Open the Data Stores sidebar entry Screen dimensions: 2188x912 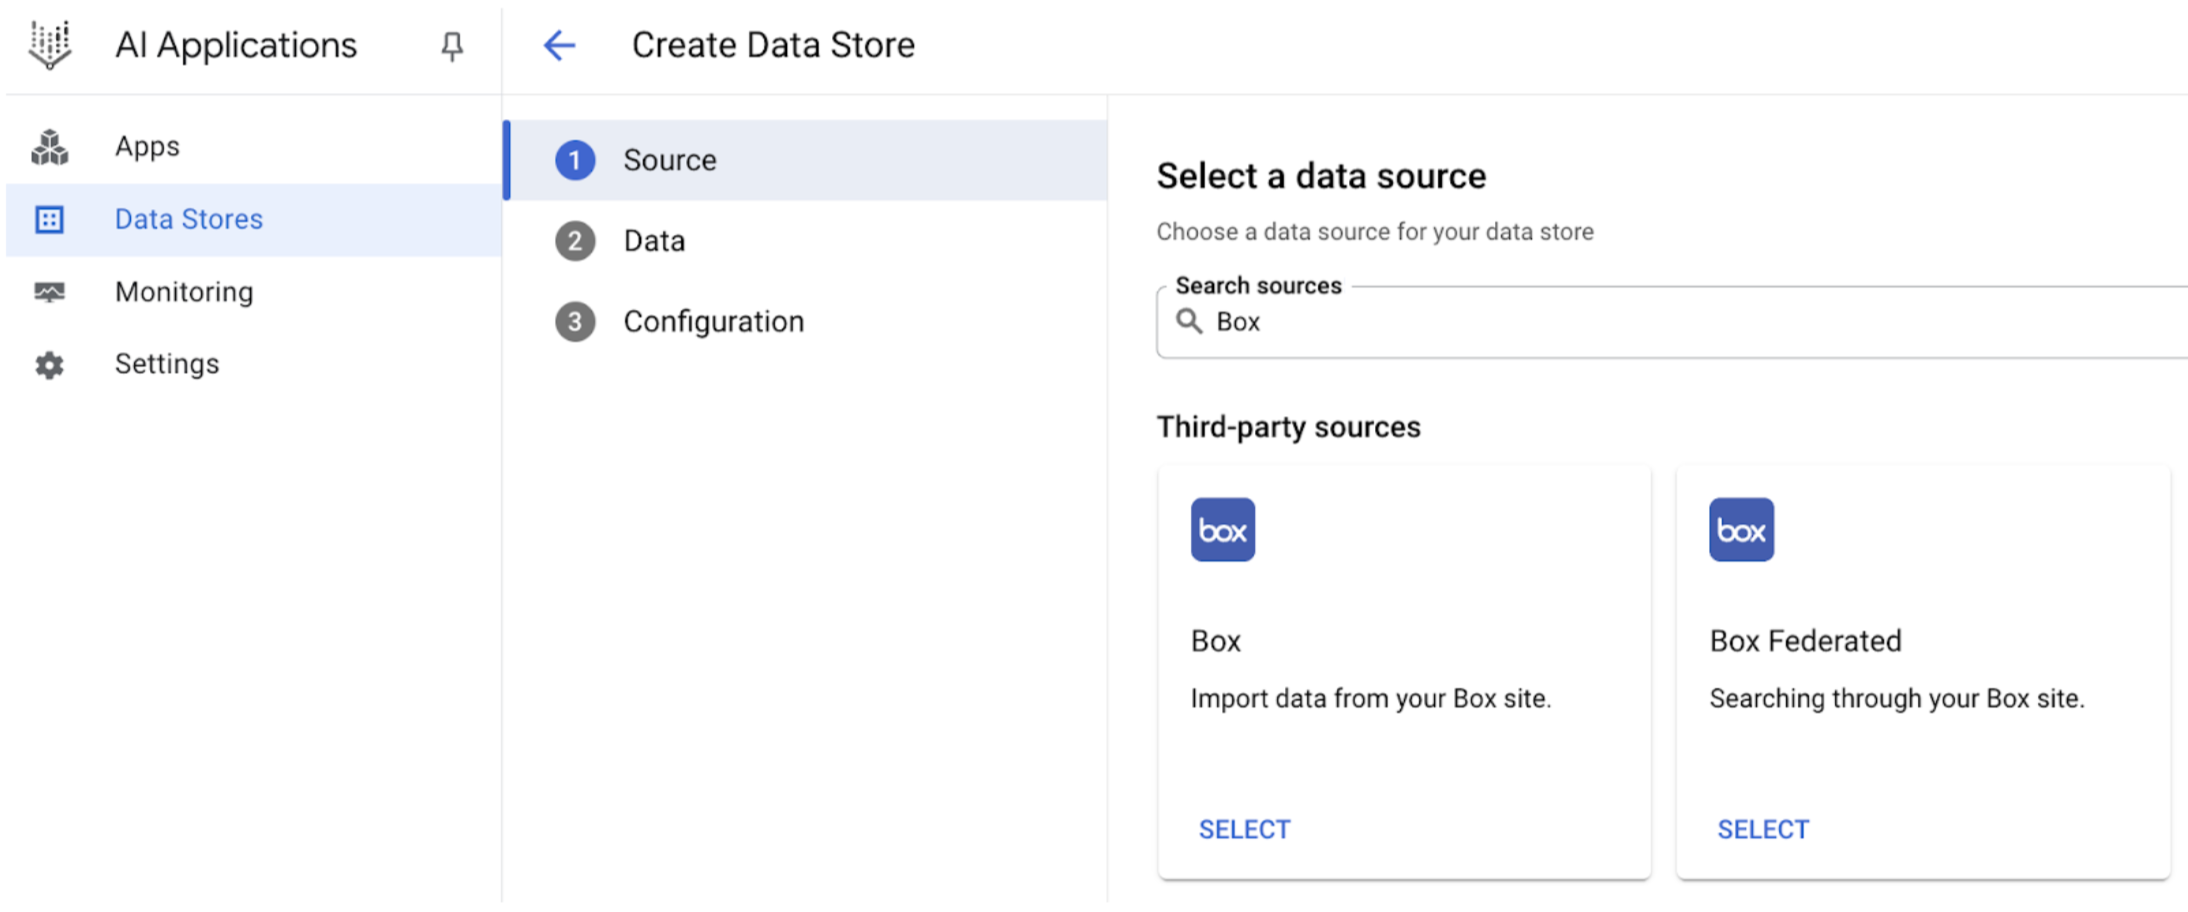pos(189,219)
